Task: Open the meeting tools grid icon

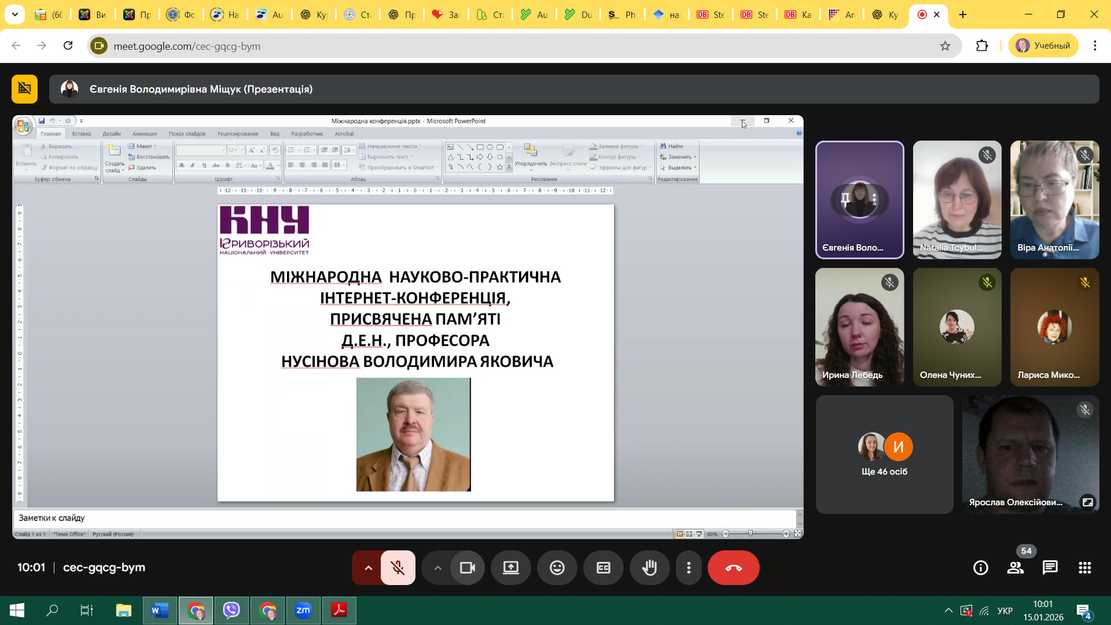Action: [1084, 568]
